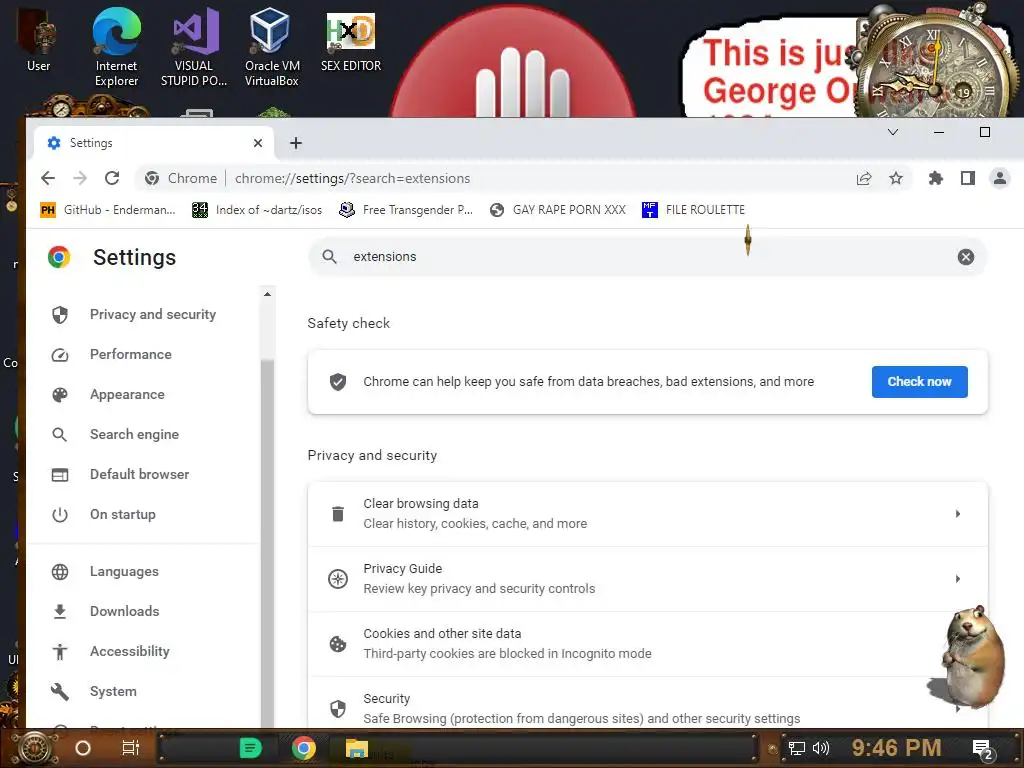Click the Security shield icon in list

338,709
